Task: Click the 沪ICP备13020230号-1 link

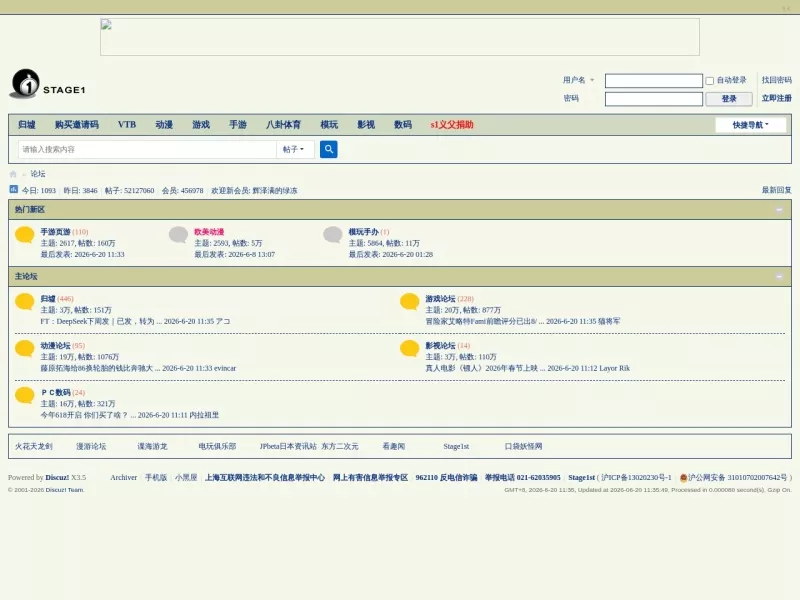Action: [636, 478]
